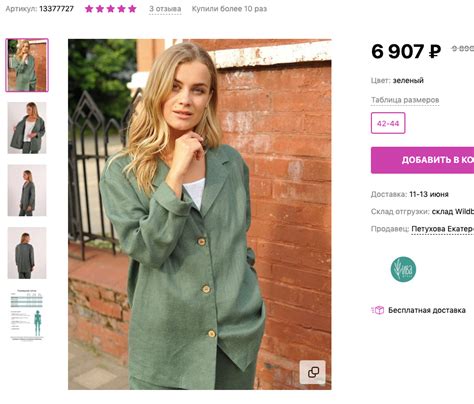This screenshot has height=404, width=474.
Task: Select the side-view jacket thumbnail
Action: pyautogui.click(x=27, y=190)
